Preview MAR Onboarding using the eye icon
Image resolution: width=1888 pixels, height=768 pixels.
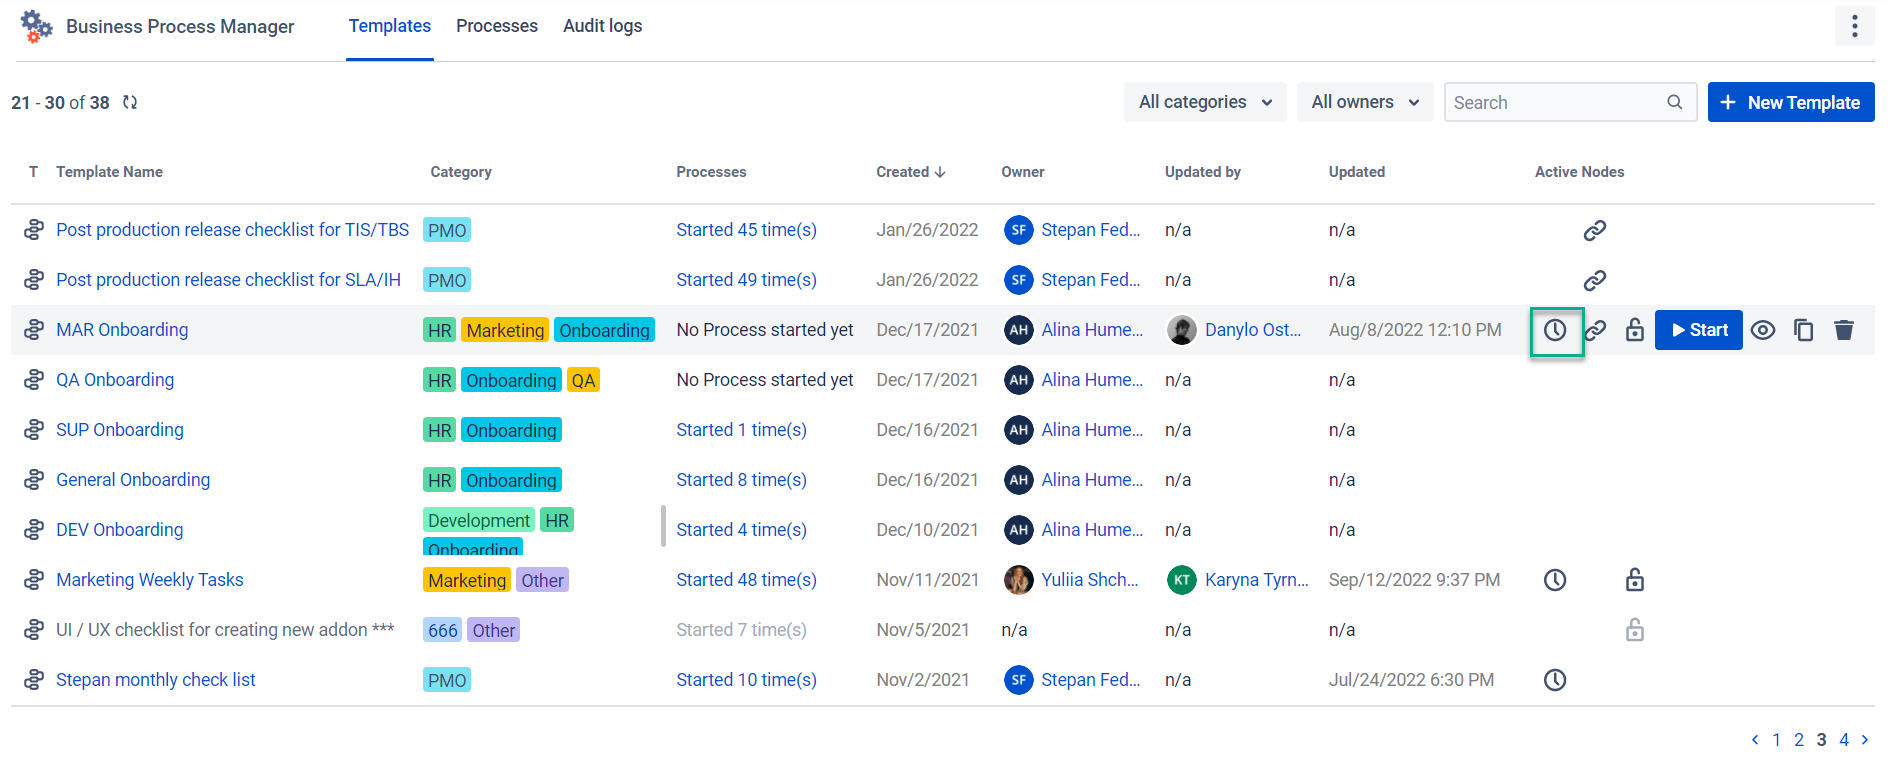1763,331
